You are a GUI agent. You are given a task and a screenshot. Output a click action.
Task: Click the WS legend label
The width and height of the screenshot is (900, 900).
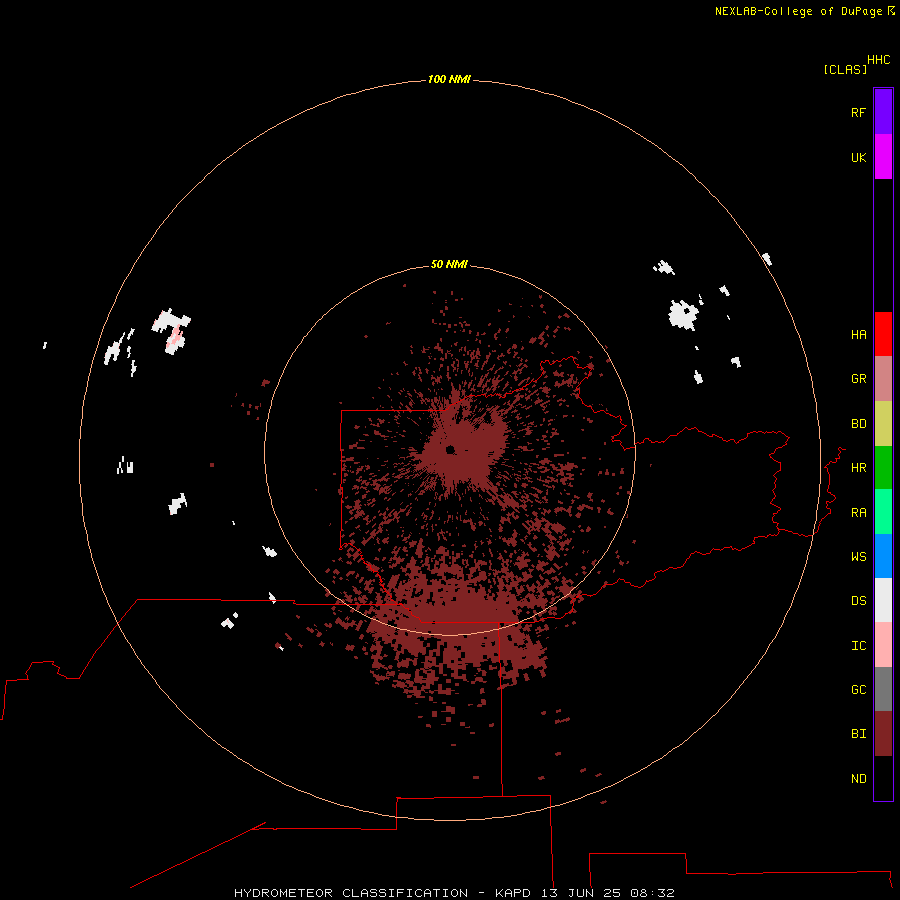[x=858, y=556]
